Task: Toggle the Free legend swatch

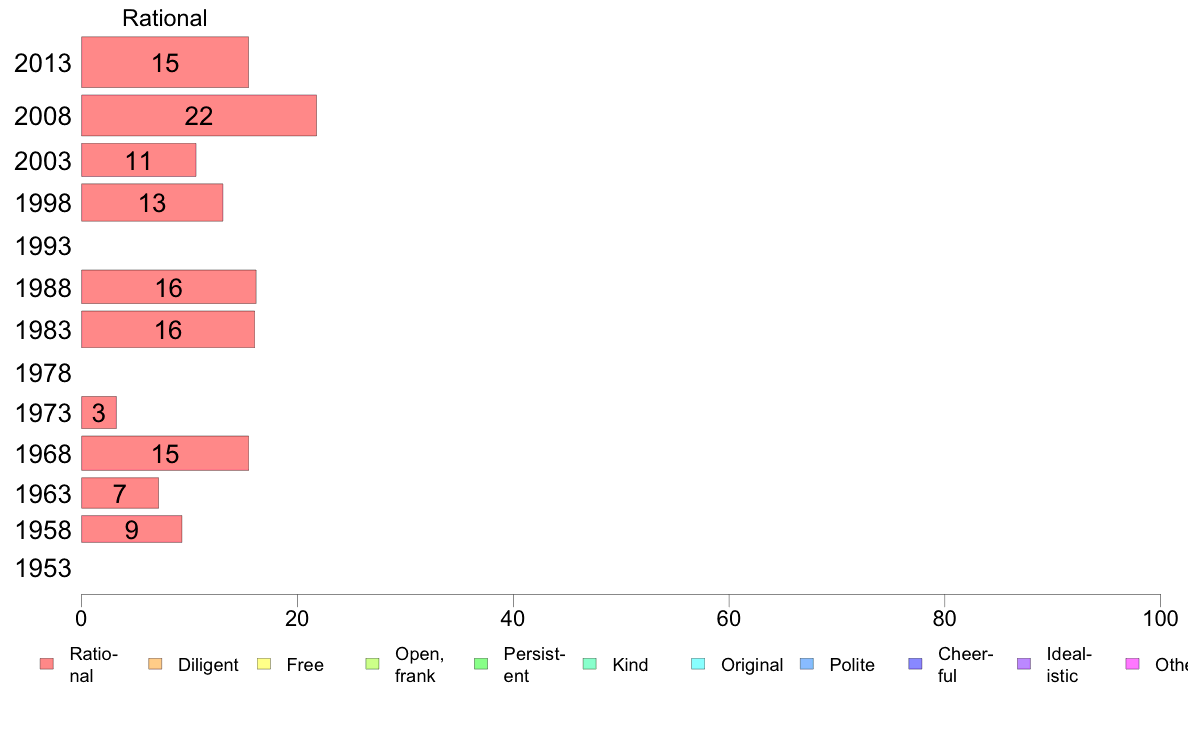Action: [x=264, y=664]
